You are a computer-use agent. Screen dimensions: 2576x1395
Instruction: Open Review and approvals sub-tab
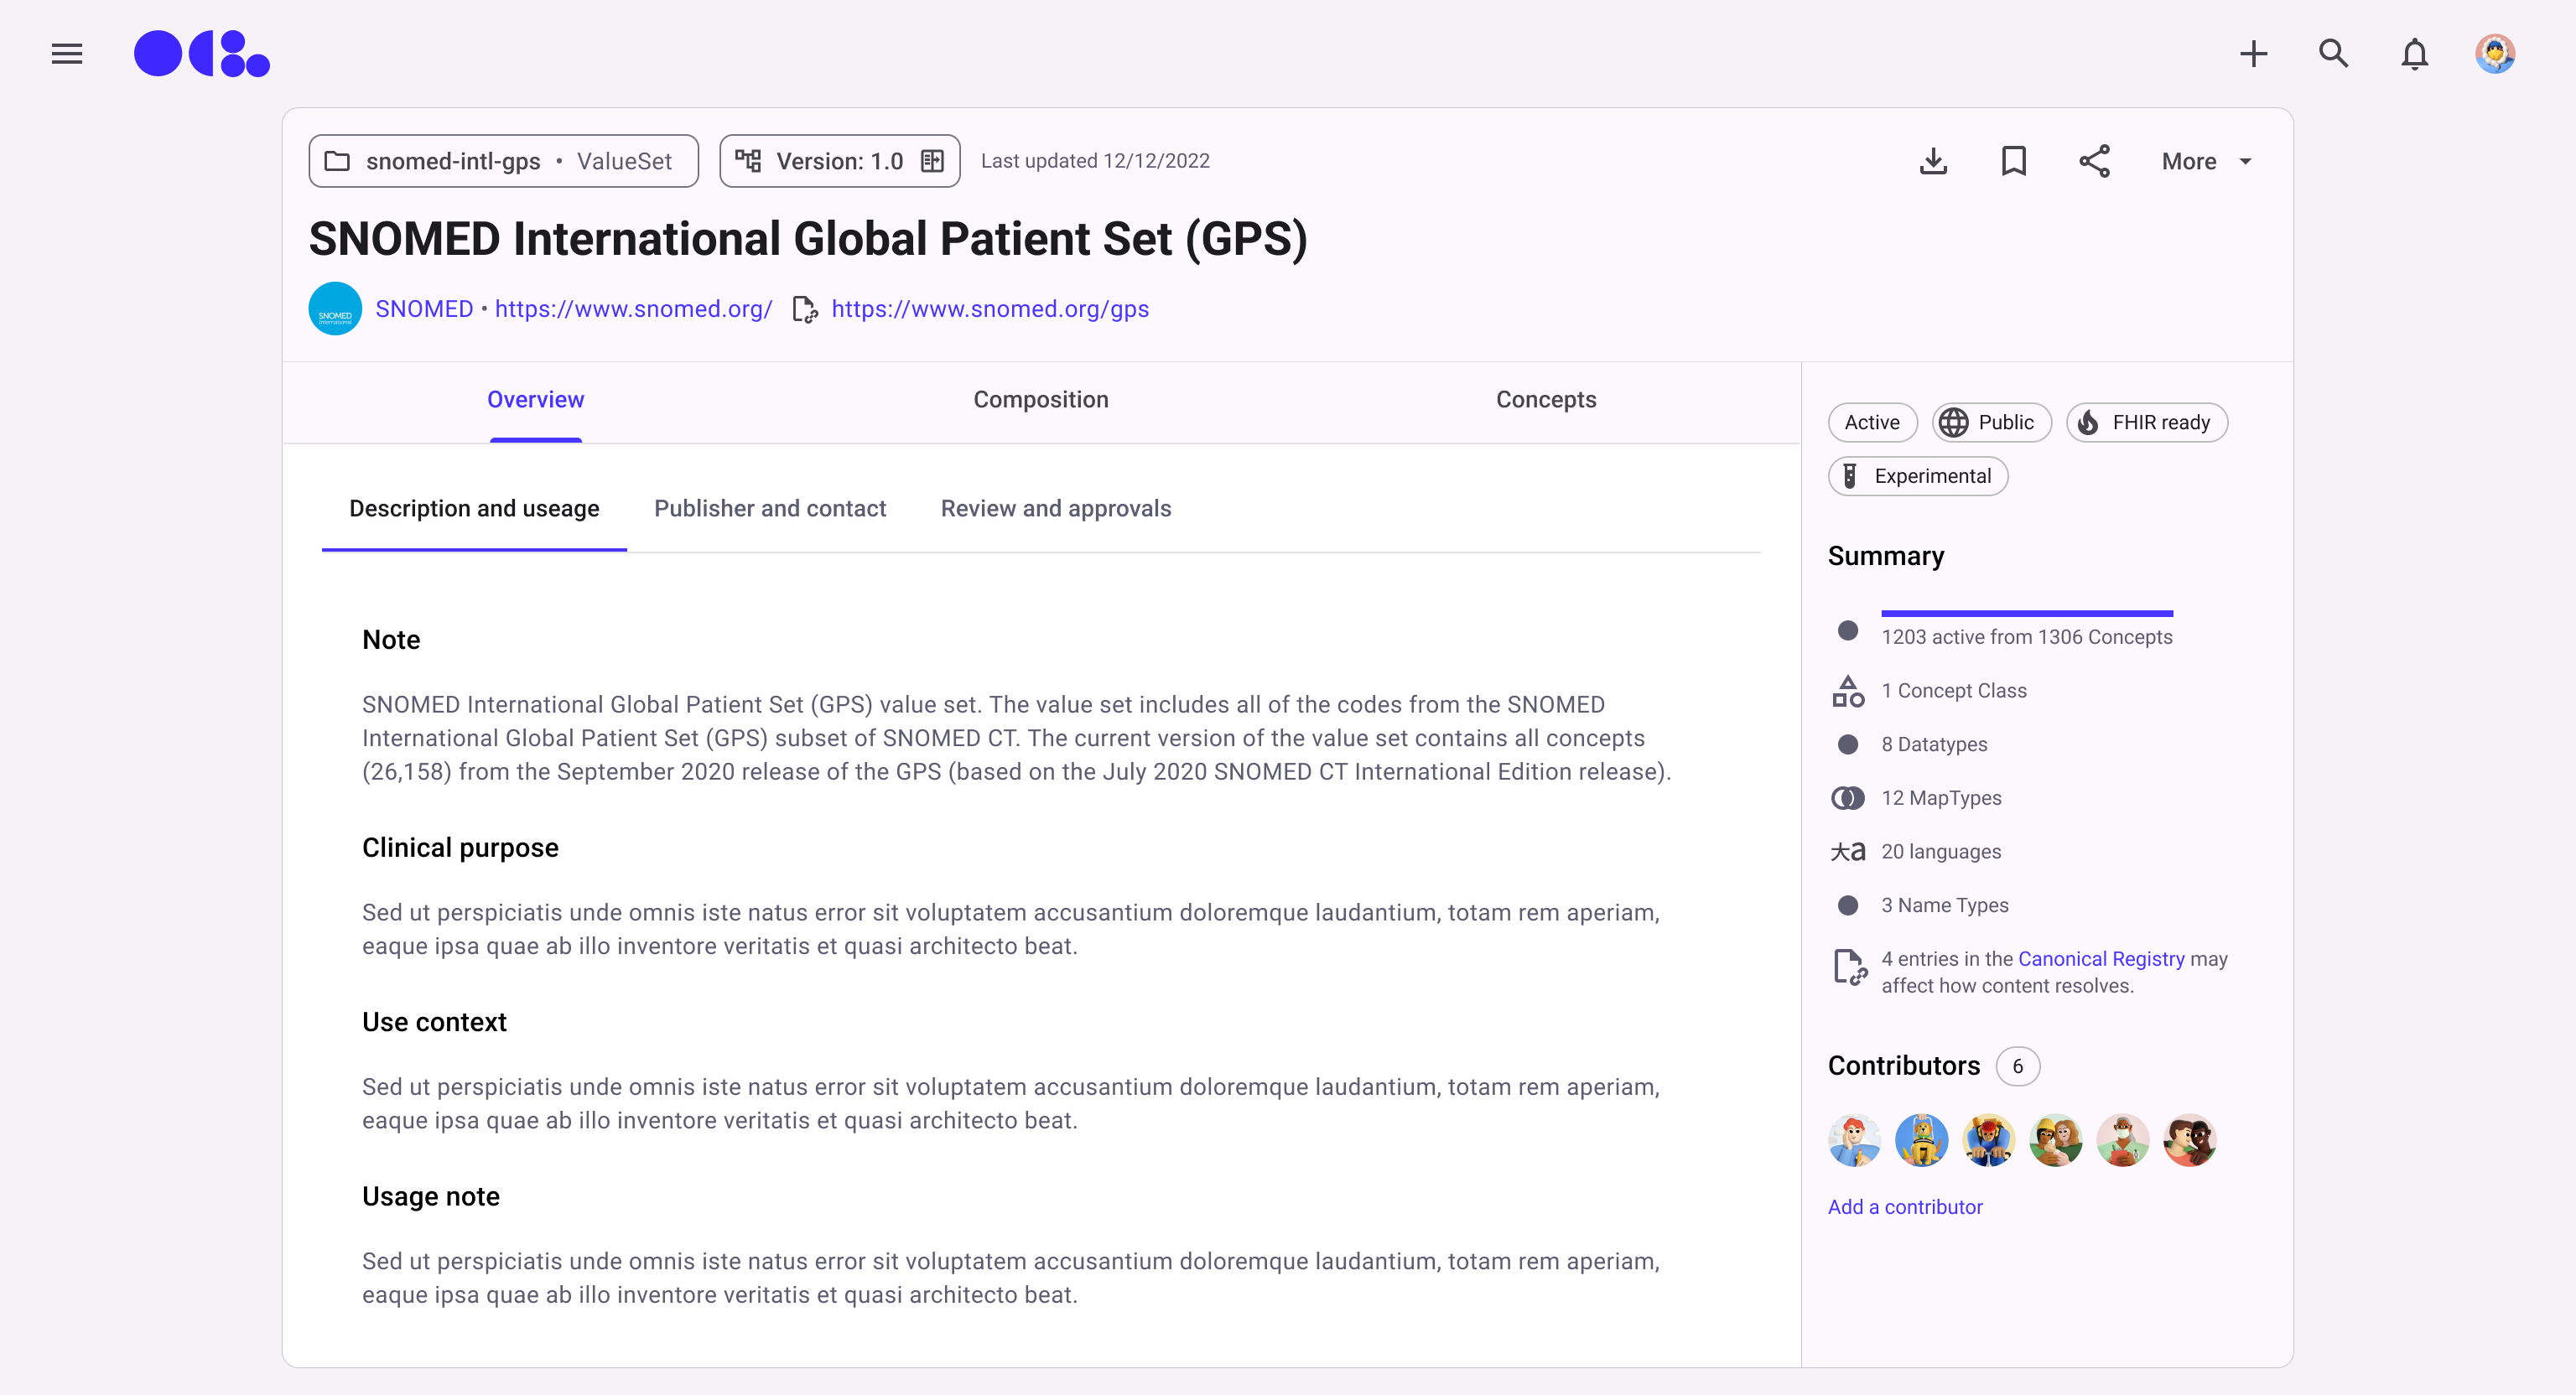tap(1055, 508)
